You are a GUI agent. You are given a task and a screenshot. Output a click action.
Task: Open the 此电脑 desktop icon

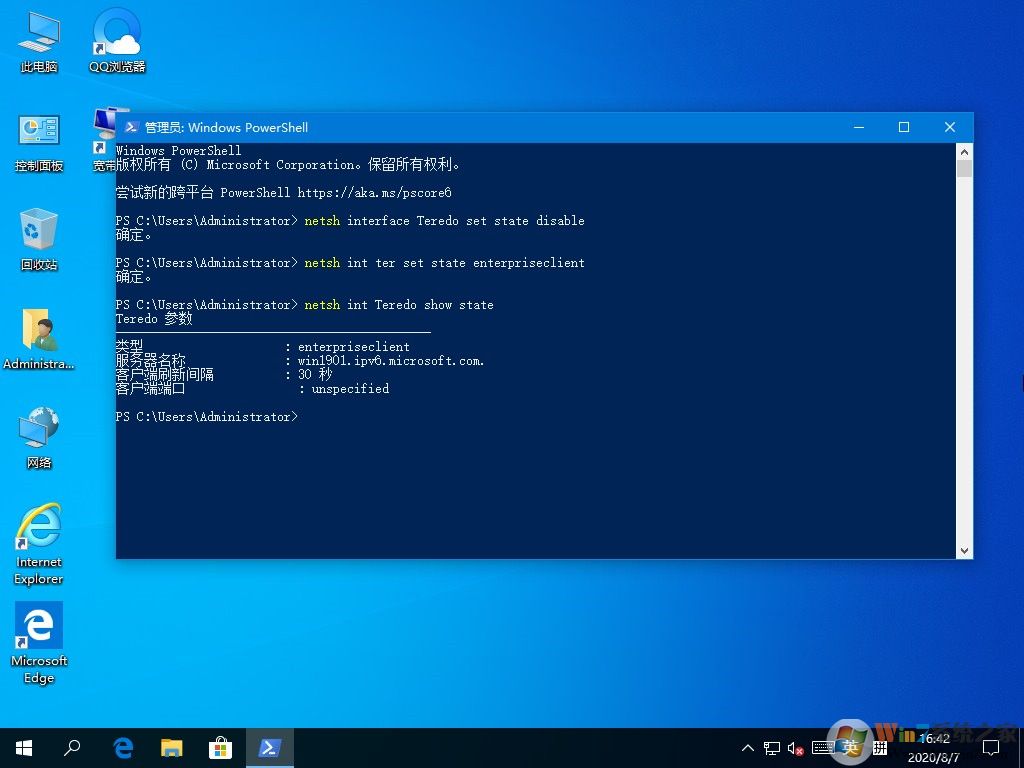(39, 42)
